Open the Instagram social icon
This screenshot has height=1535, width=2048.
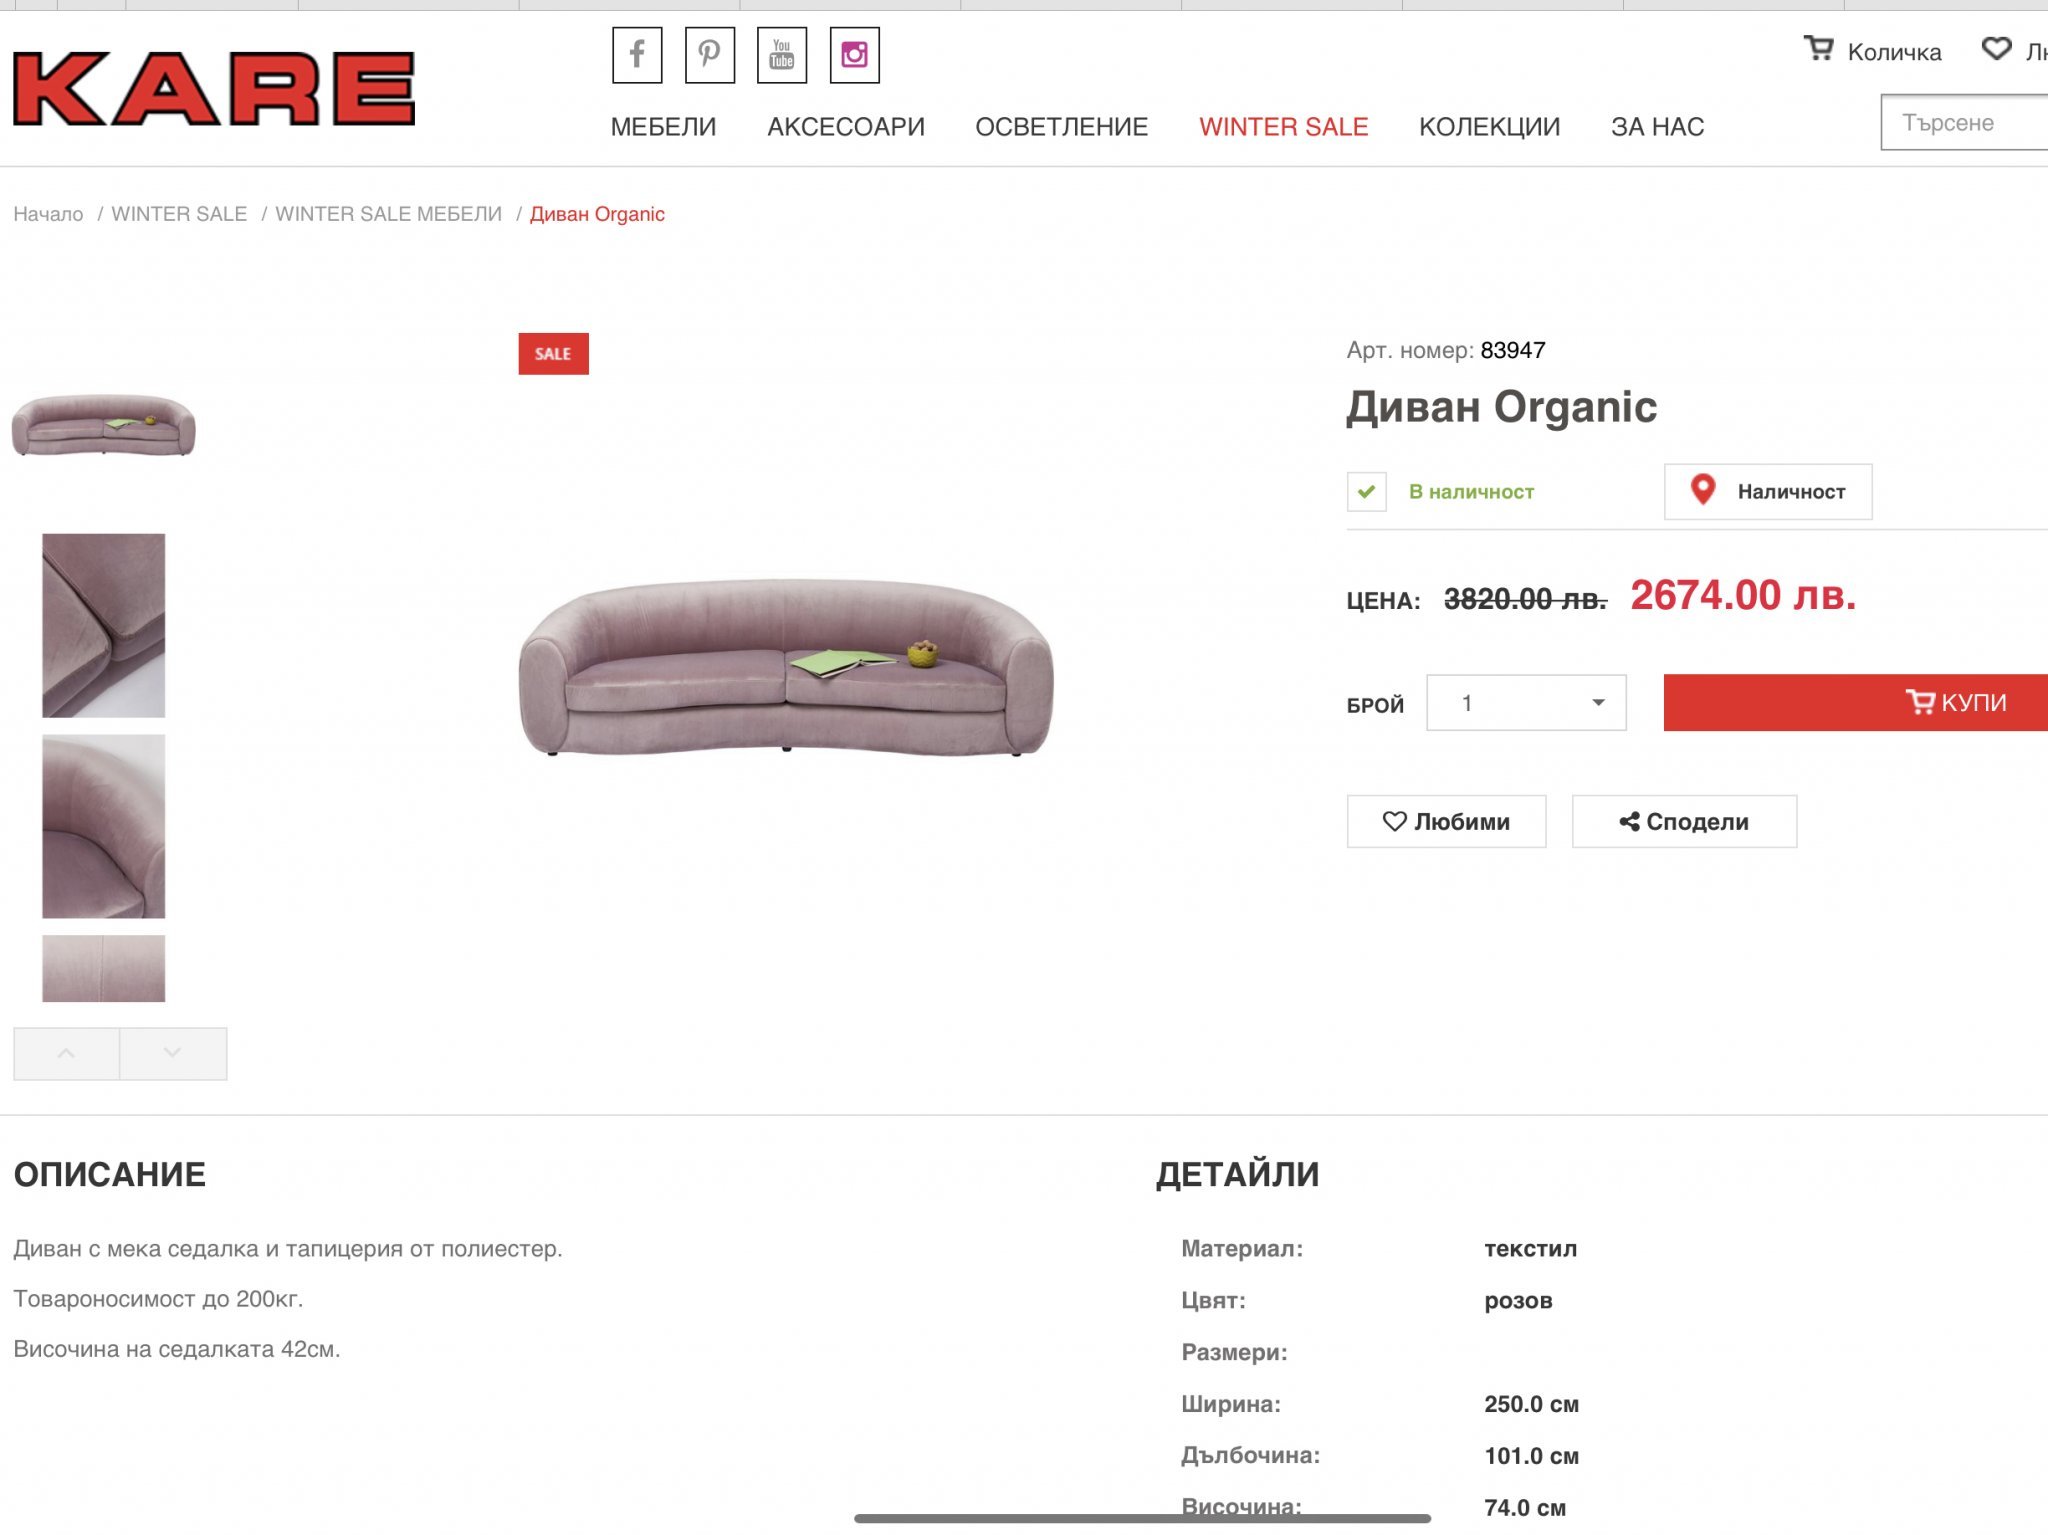tap(854, 55)
